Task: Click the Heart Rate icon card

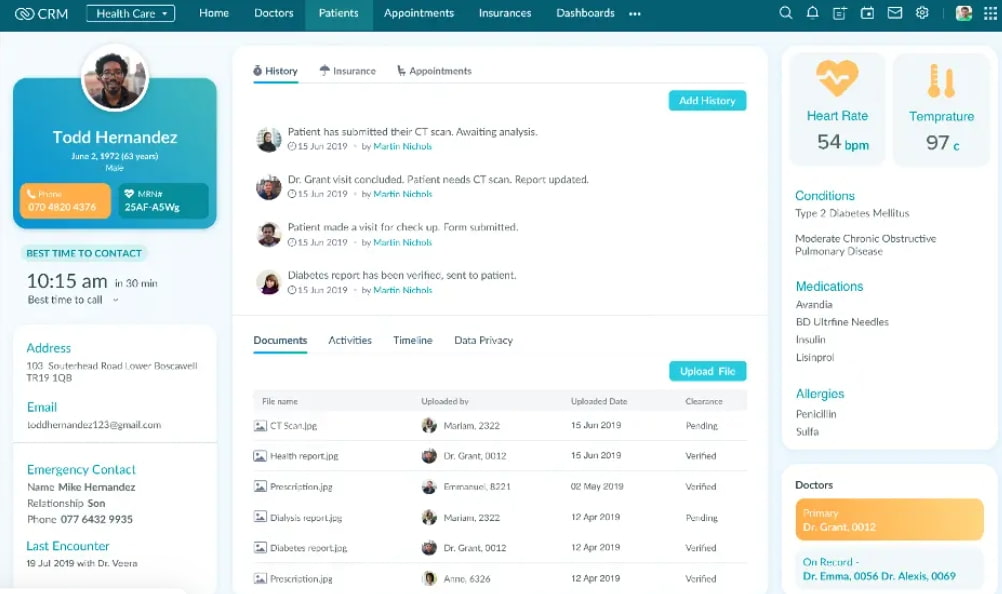Action: (x=837, y=75)
